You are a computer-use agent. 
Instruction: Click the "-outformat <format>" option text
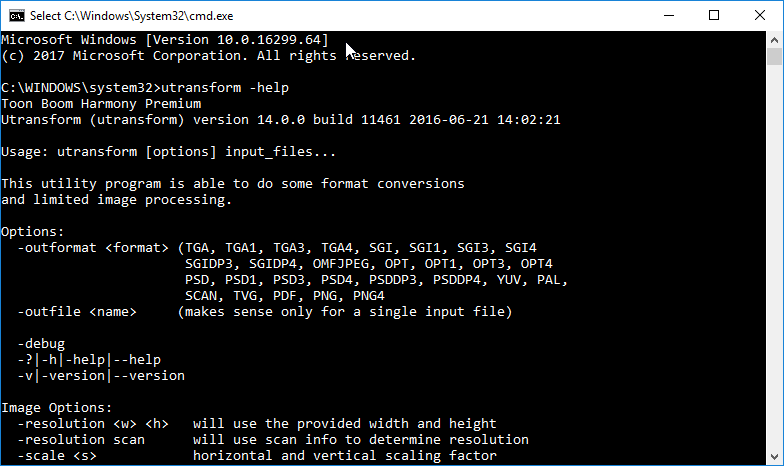coord(93,248)
